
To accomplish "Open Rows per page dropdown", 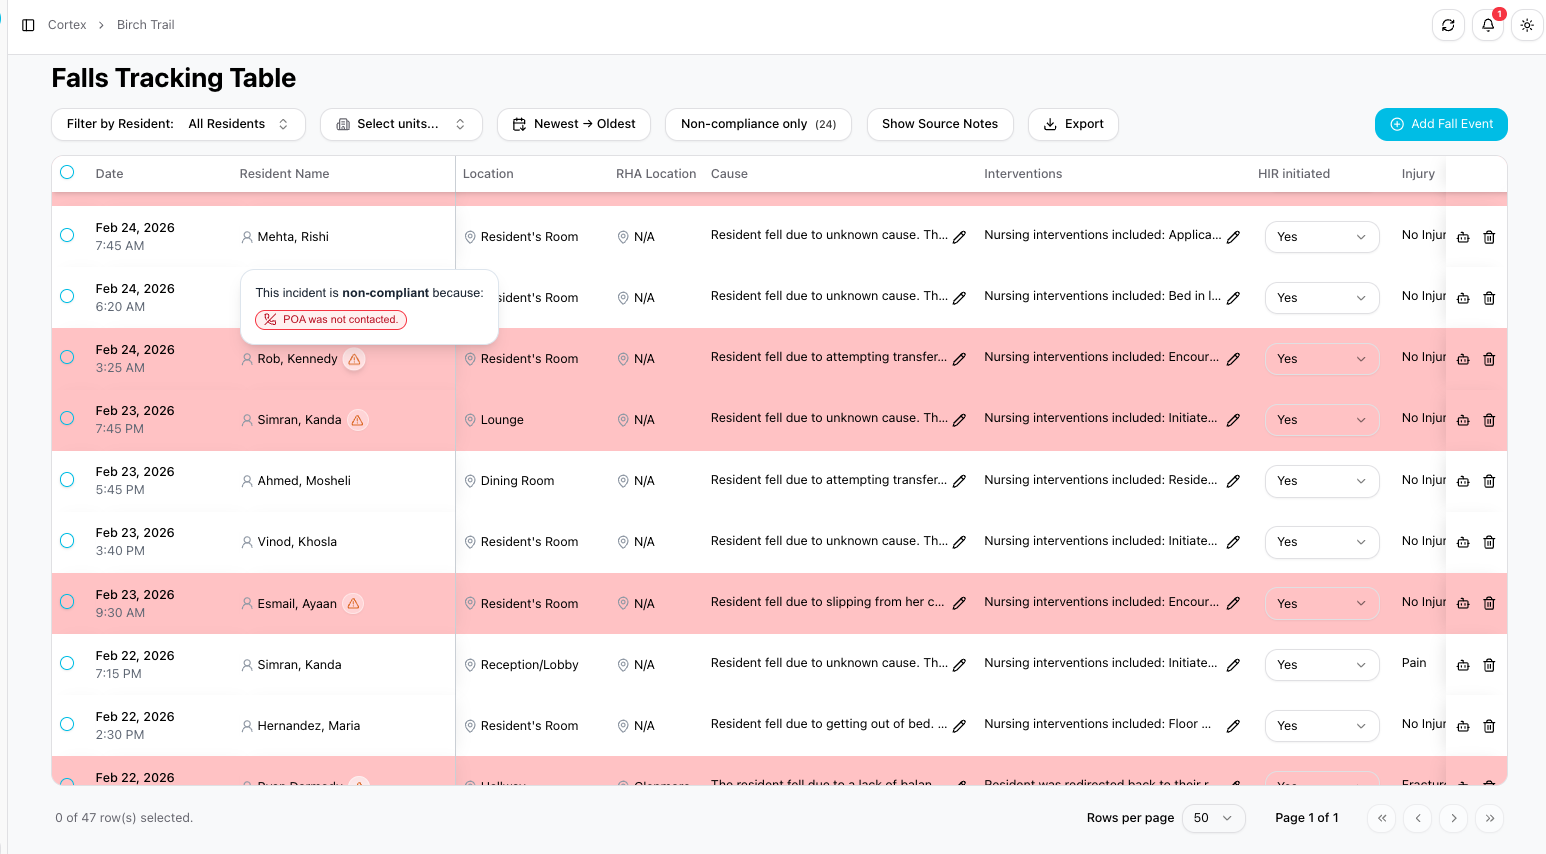I will click(x=1213, y=818).
